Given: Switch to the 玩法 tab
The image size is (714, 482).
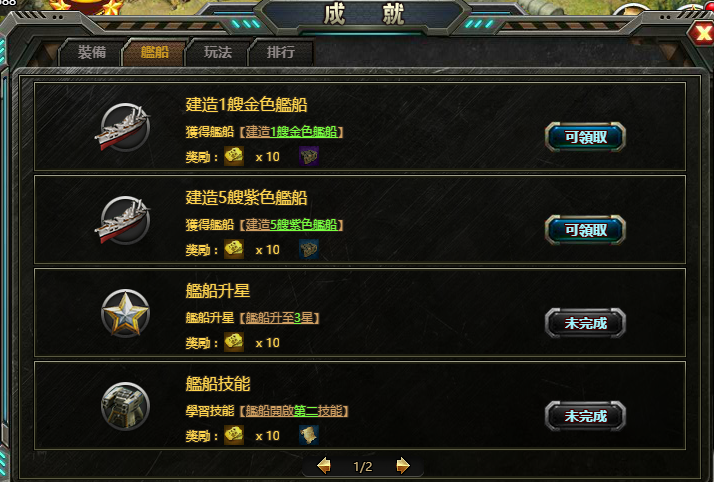Looking at the screenshot, I should [x=218, y=52].
